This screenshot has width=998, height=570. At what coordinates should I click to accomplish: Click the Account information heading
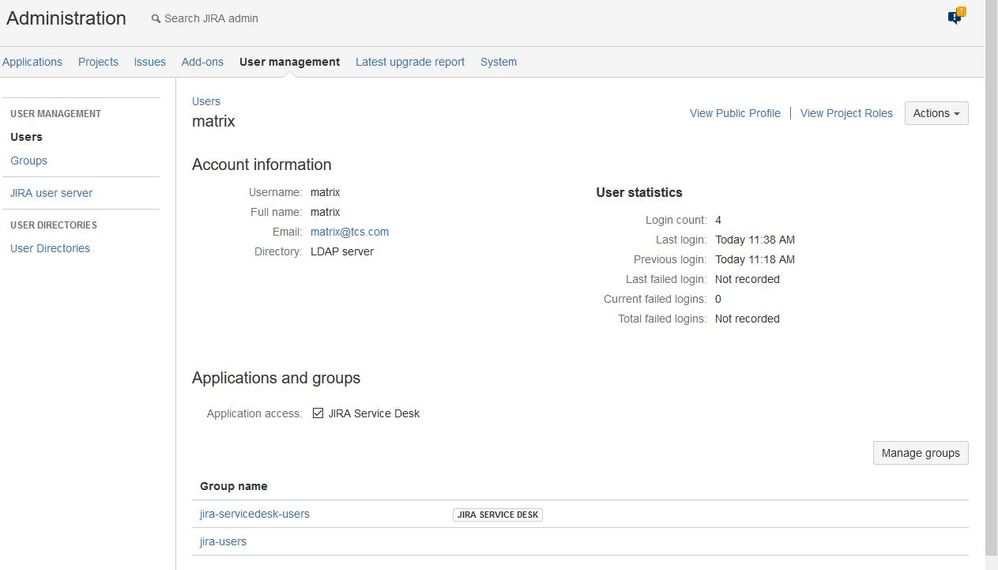(x=262, y=164)
